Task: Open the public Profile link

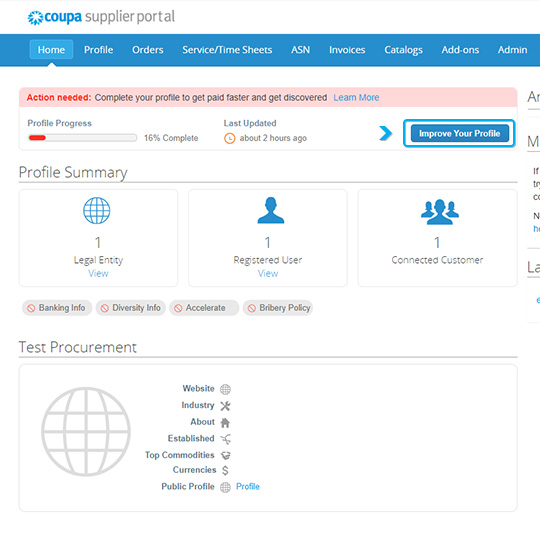Action: [248, 486]
